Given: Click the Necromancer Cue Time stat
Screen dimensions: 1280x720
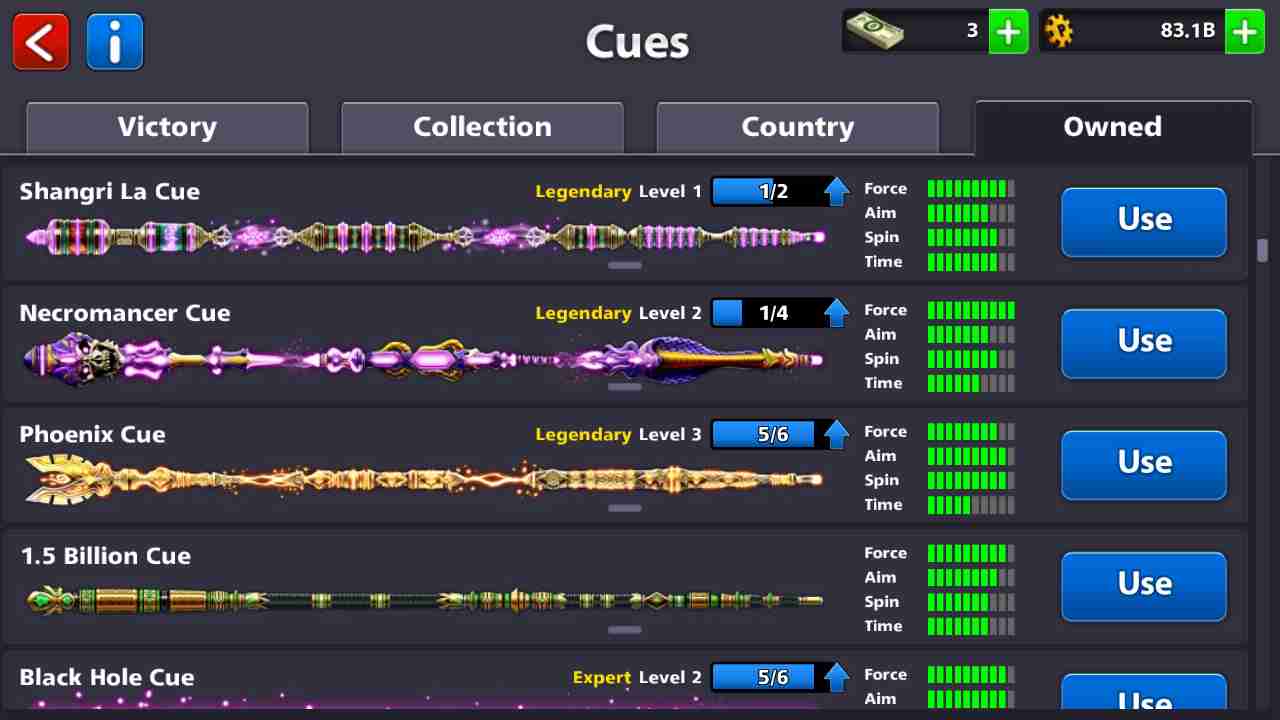Looking at the screenshot, I should [x=939, y=383].
